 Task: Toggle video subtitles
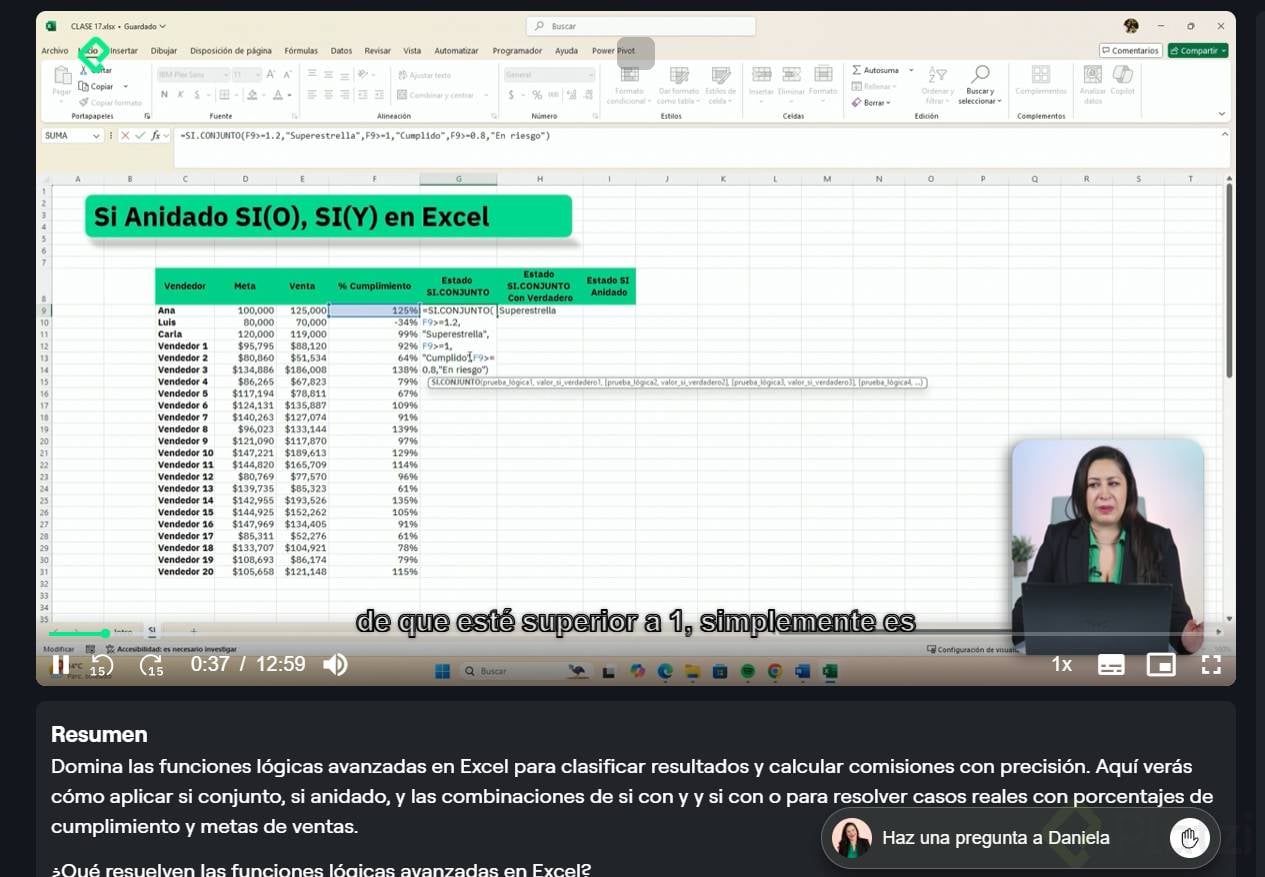(1111, 665)
